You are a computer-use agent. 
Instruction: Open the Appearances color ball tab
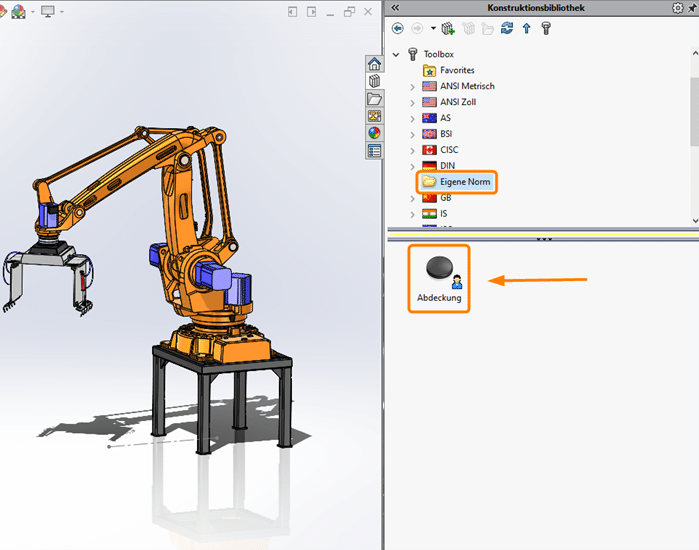pos(374,133)
